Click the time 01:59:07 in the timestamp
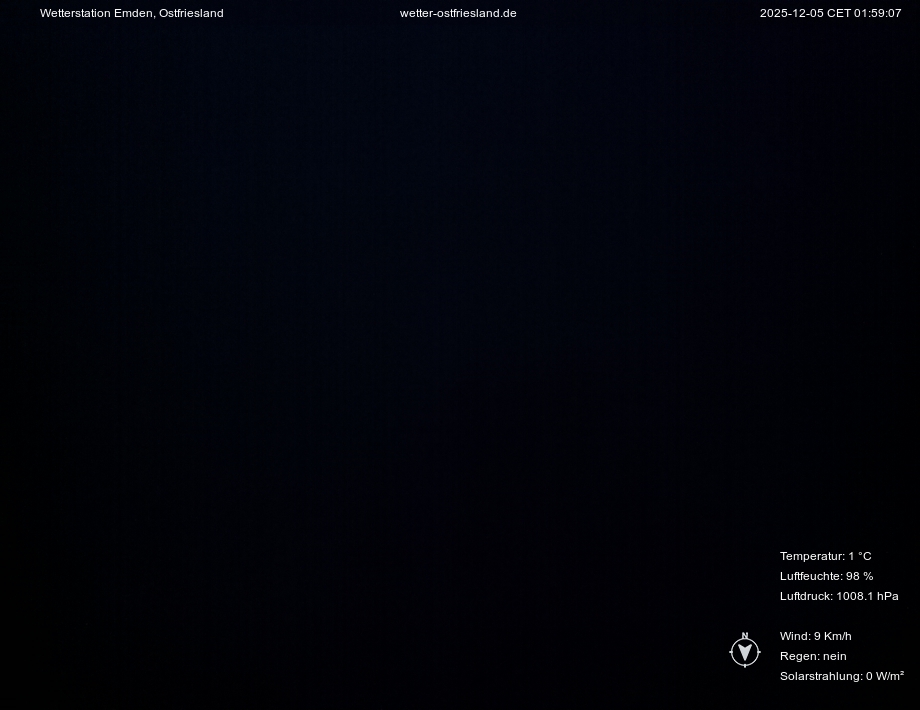 (878, 13)
